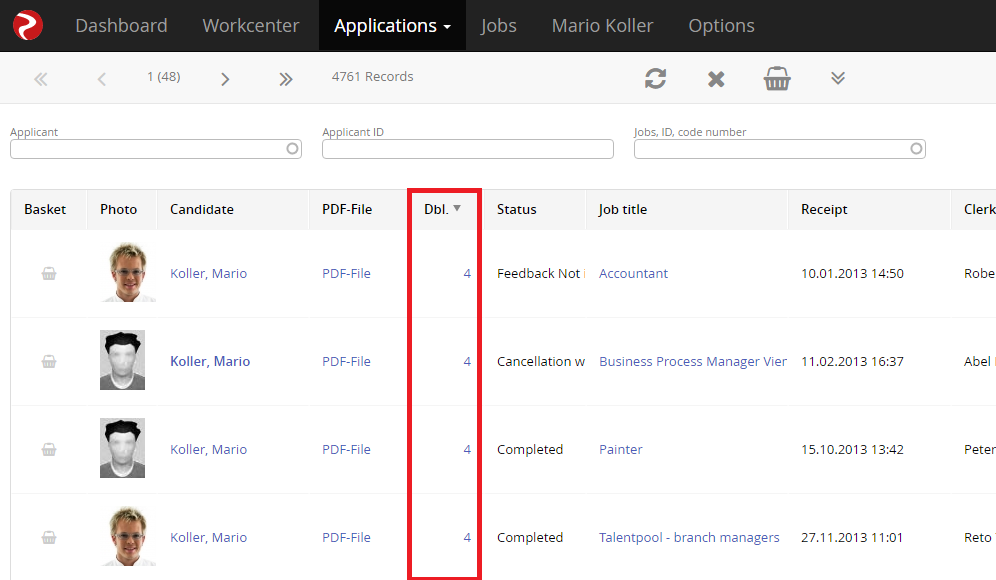
Task: Focus the Applicant ID input field
Action: pos(468,149)
